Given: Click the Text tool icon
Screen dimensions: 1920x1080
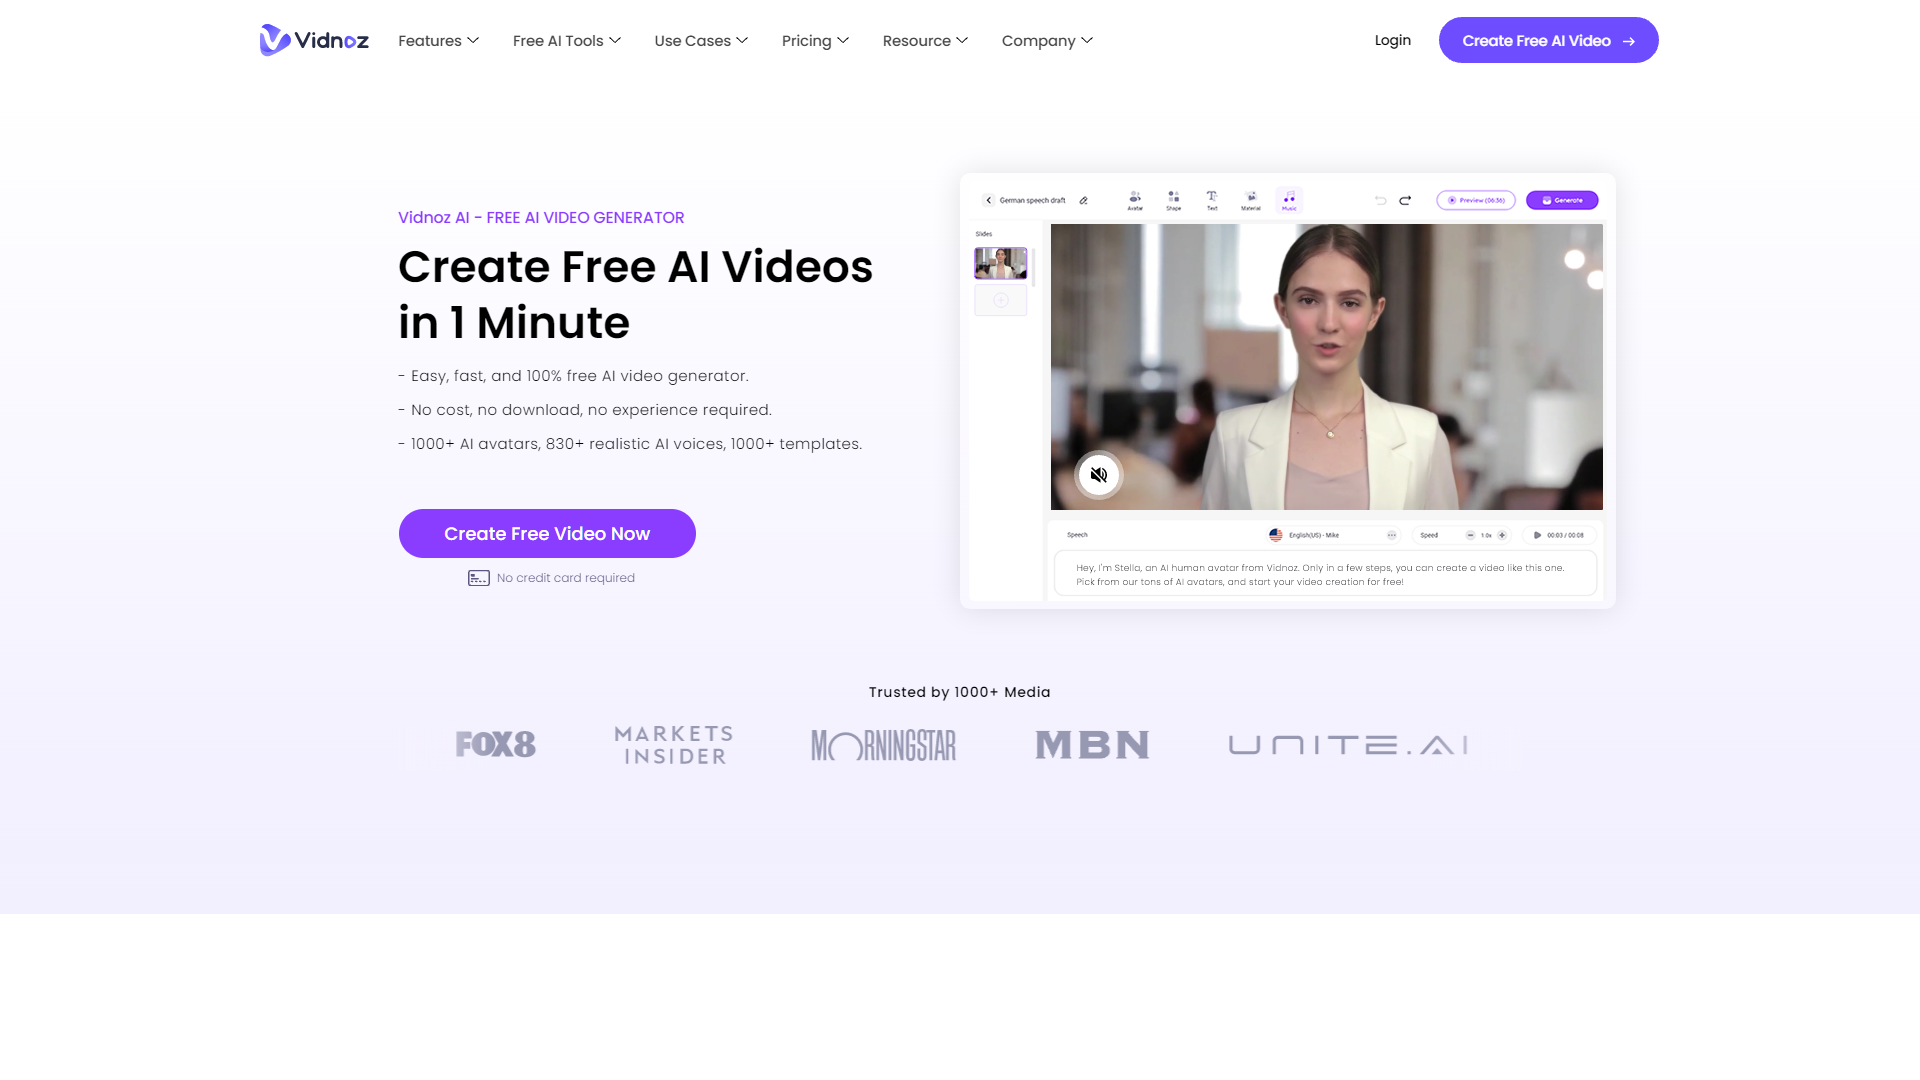Looking at the screenshot, I should click(x=1211, y=200).
